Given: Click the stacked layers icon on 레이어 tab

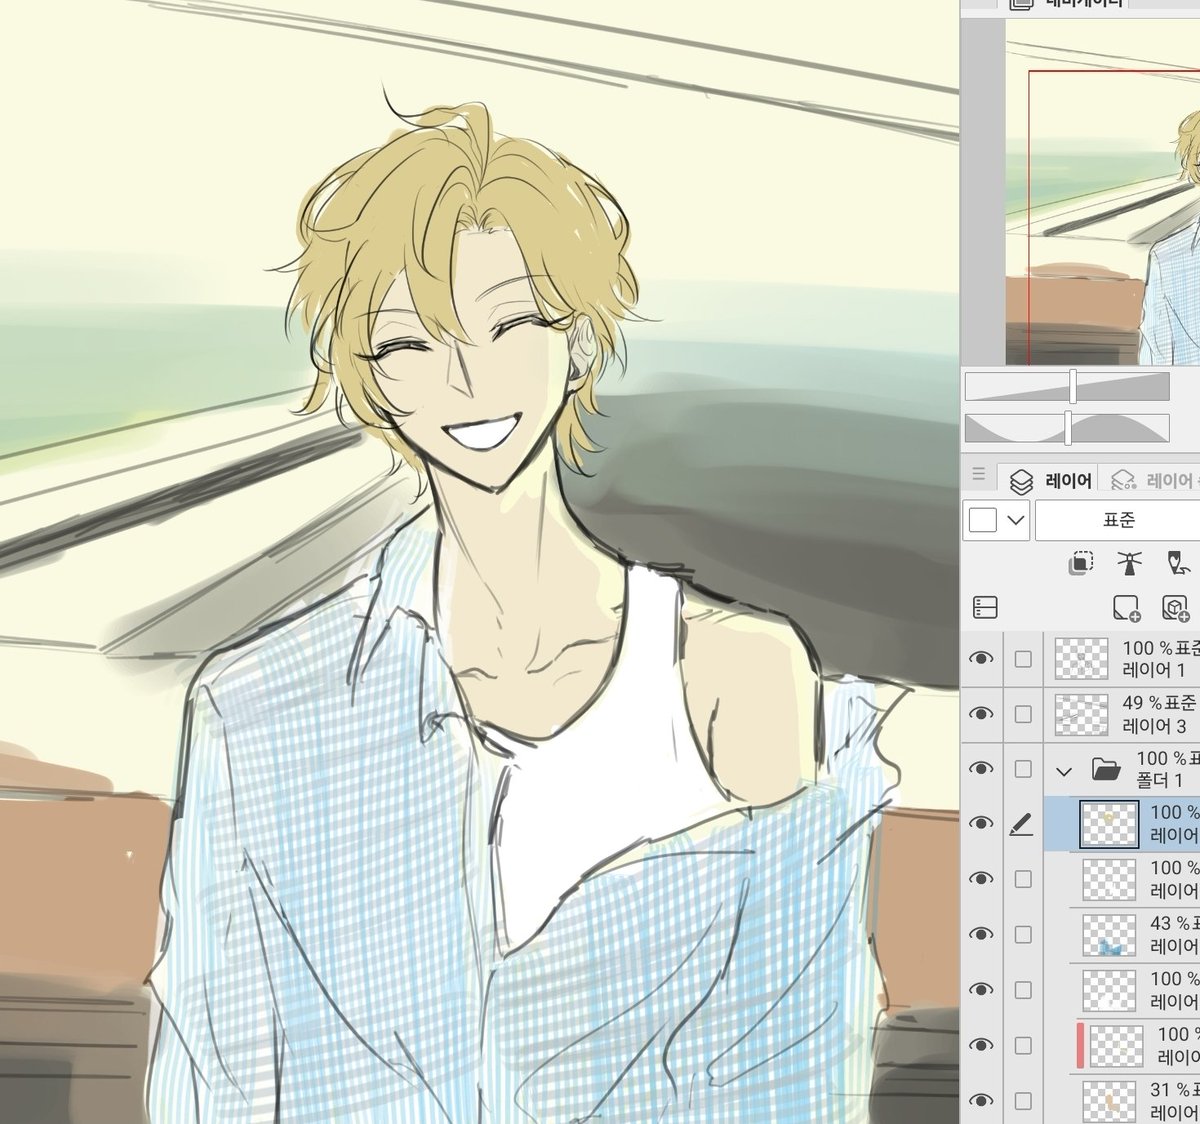Looking at the screenshot, I should point(1021,481).
